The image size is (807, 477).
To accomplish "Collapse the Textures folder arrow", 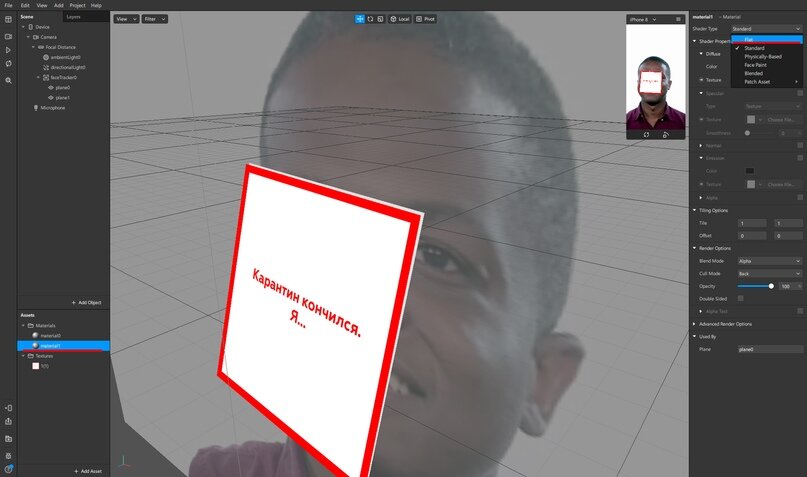I will point(23,356).
